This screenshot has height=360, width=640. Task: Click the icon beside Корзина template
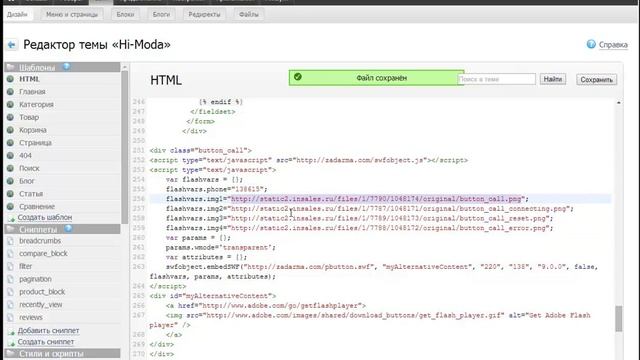click(x=10, y=130)
